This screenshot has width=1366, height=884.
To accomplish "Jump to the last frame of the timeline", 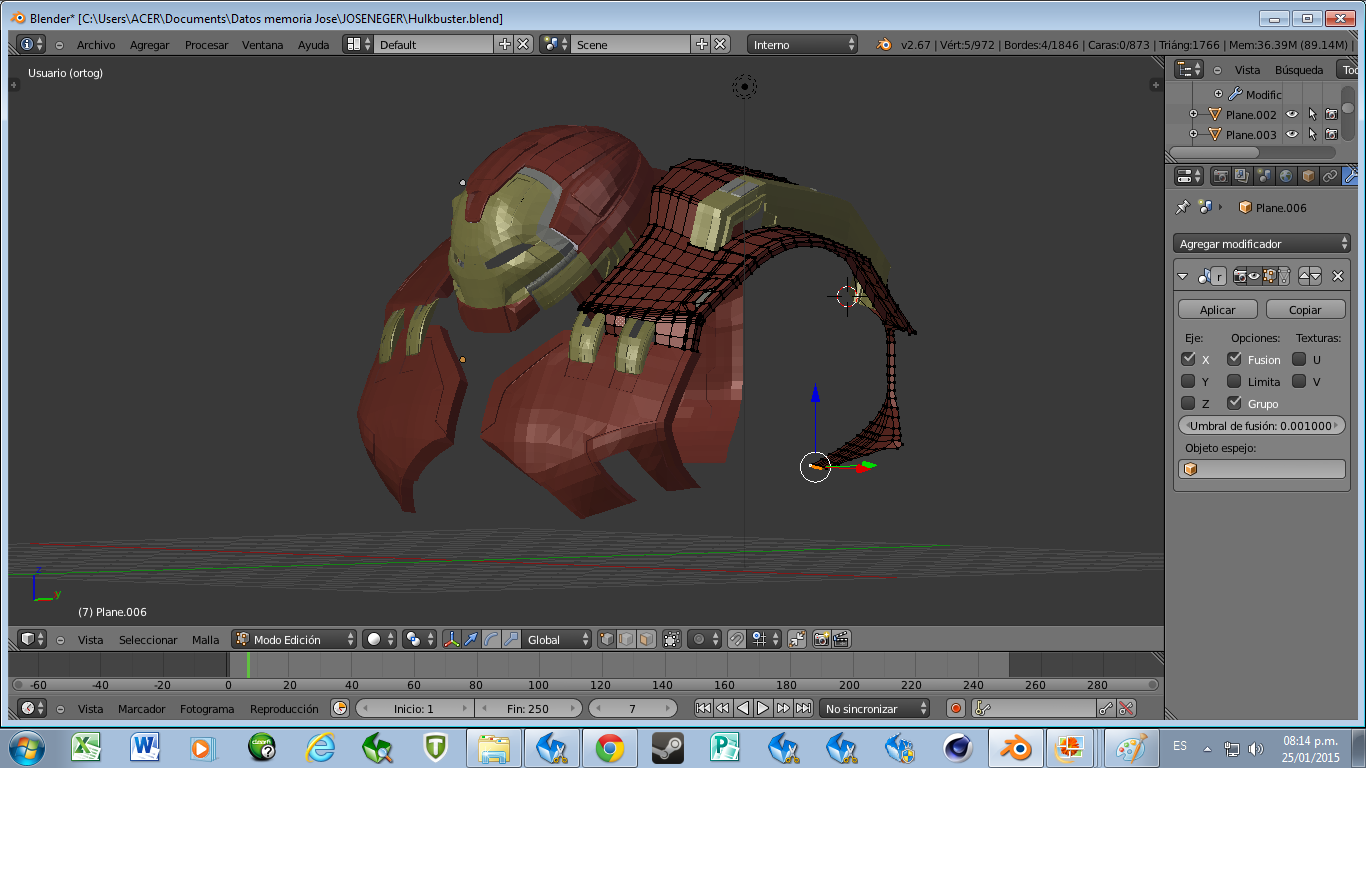I will click(802, 708).
